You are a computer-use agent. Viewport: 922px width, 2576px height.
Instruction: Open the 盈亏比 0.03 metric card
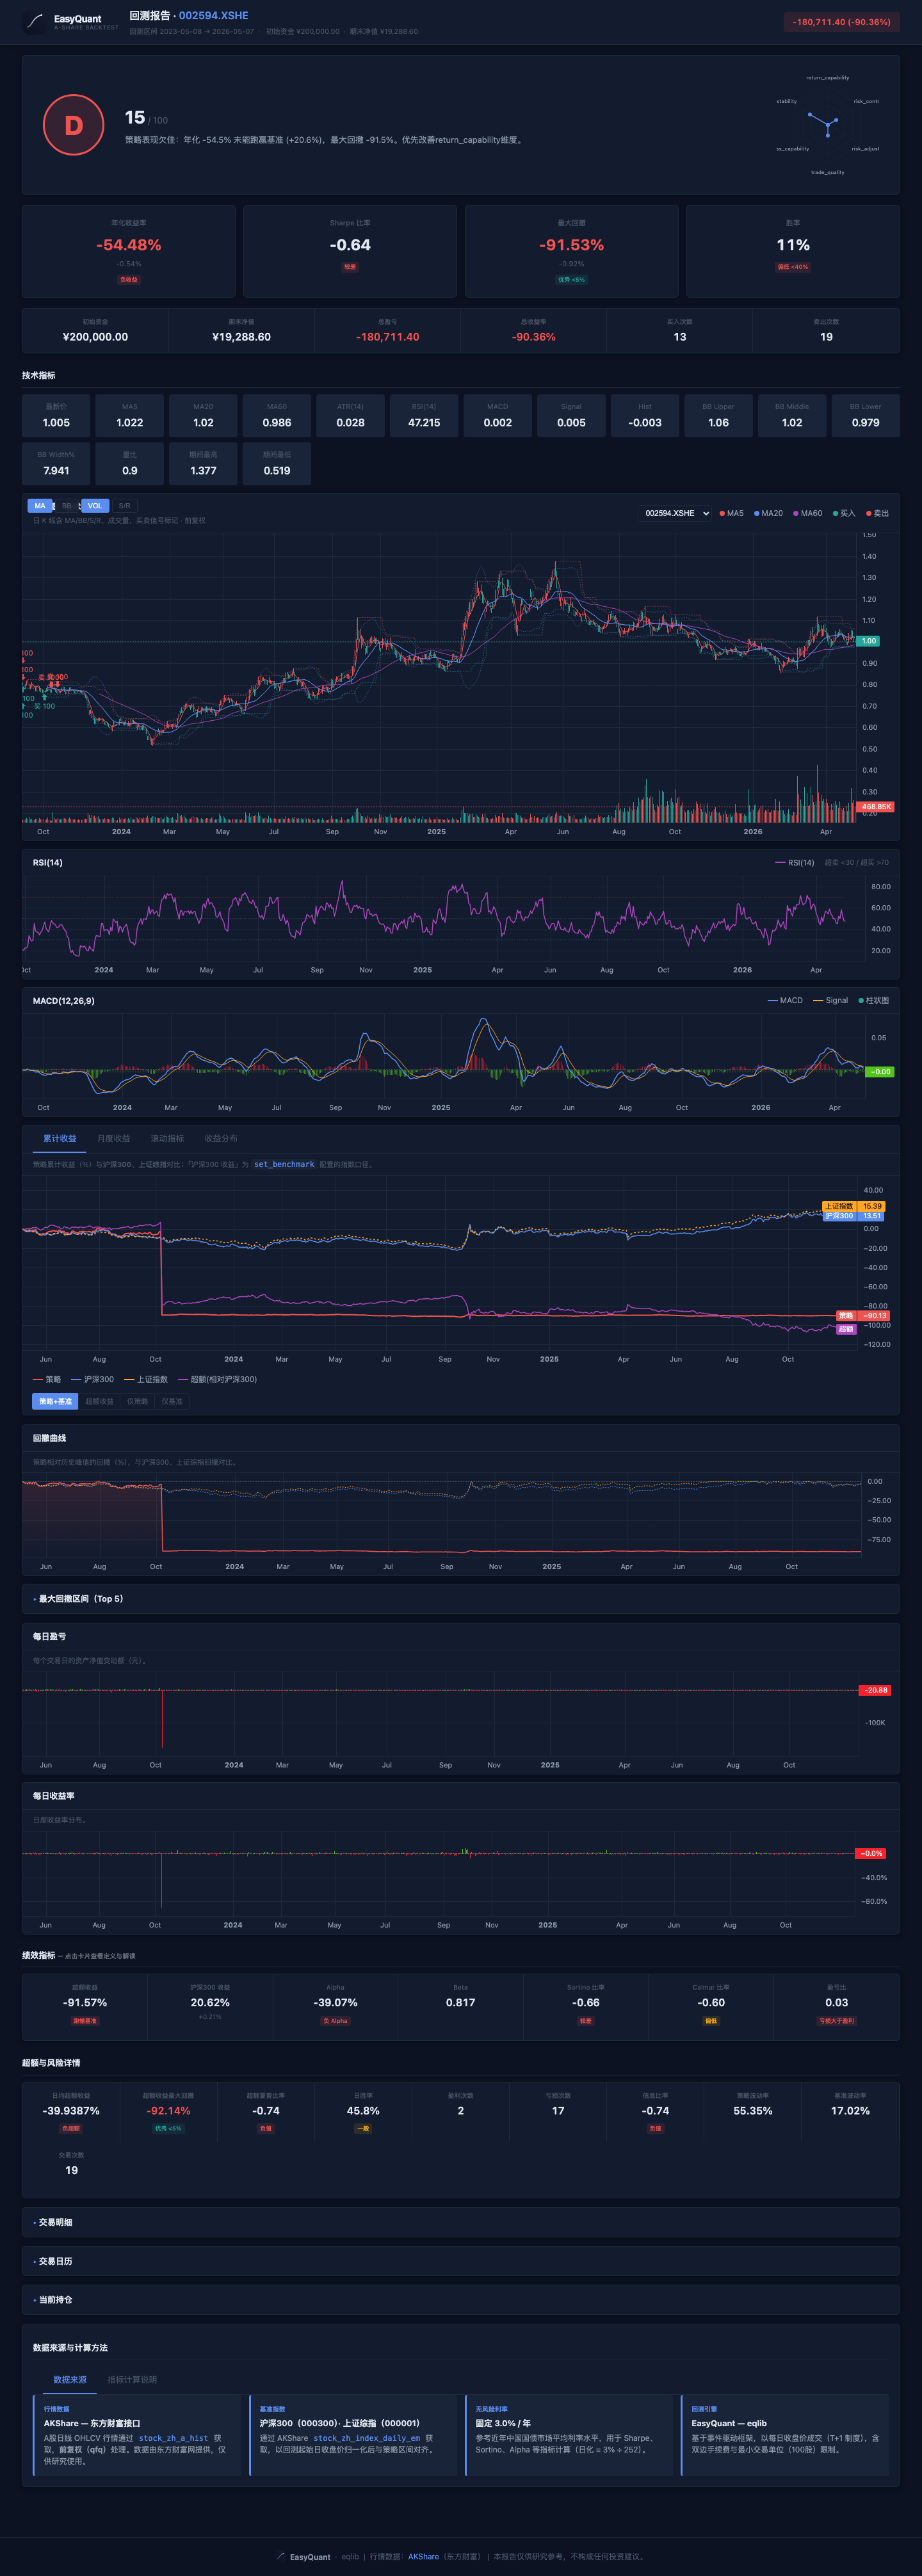pos(836,2006)
